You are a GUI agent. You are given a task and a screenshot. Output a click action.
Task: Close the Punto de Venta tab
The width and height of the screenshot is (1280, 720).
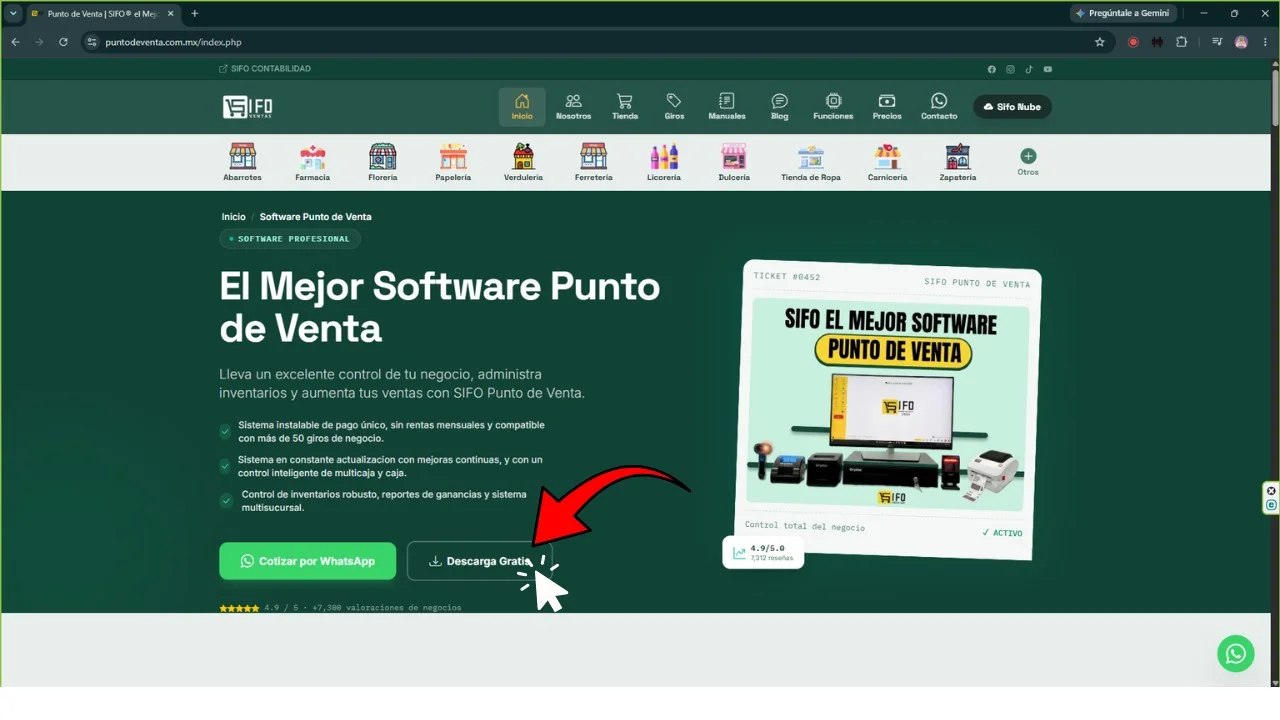pyautogui.click(x=171, y=14)
